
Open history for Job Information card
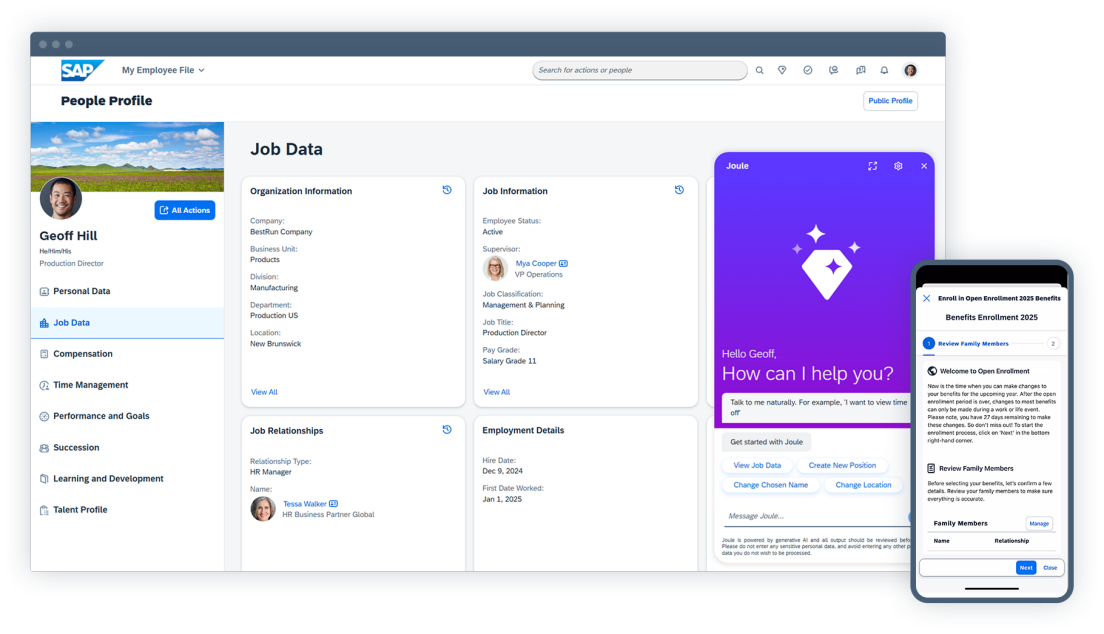pos(679,190)
